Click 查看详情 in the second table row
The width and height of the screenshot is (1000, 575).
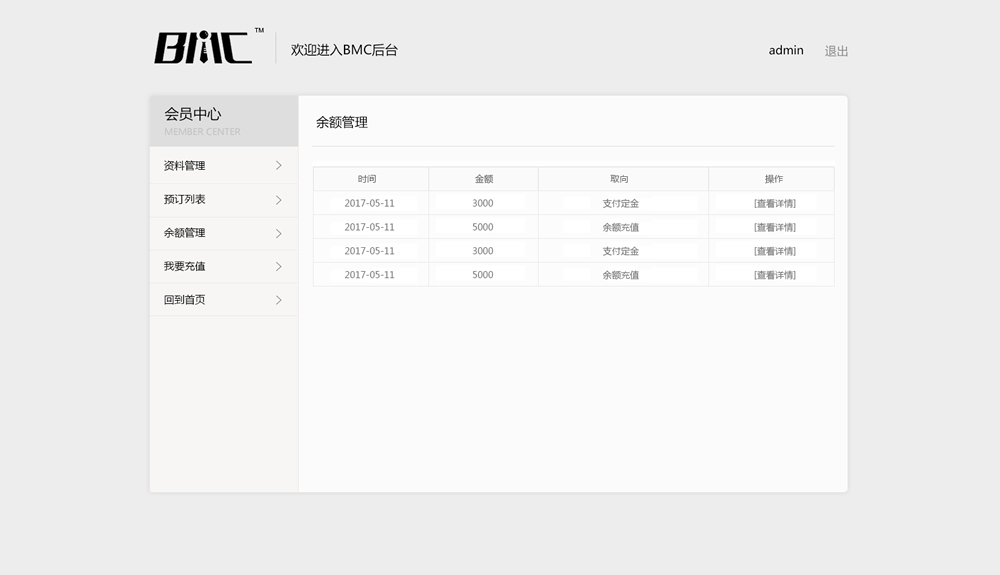(x=775, y=227)
